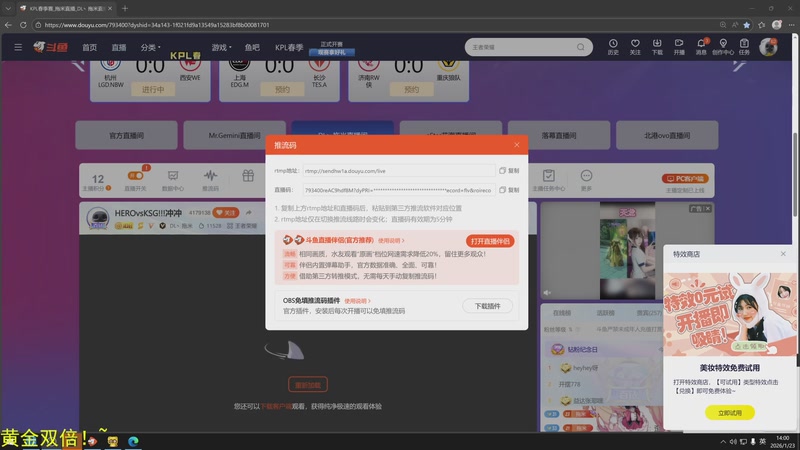This screenshot has height=450, width=800.
Task: Click the special-effects promo banner image
Action: pos(730,314)
